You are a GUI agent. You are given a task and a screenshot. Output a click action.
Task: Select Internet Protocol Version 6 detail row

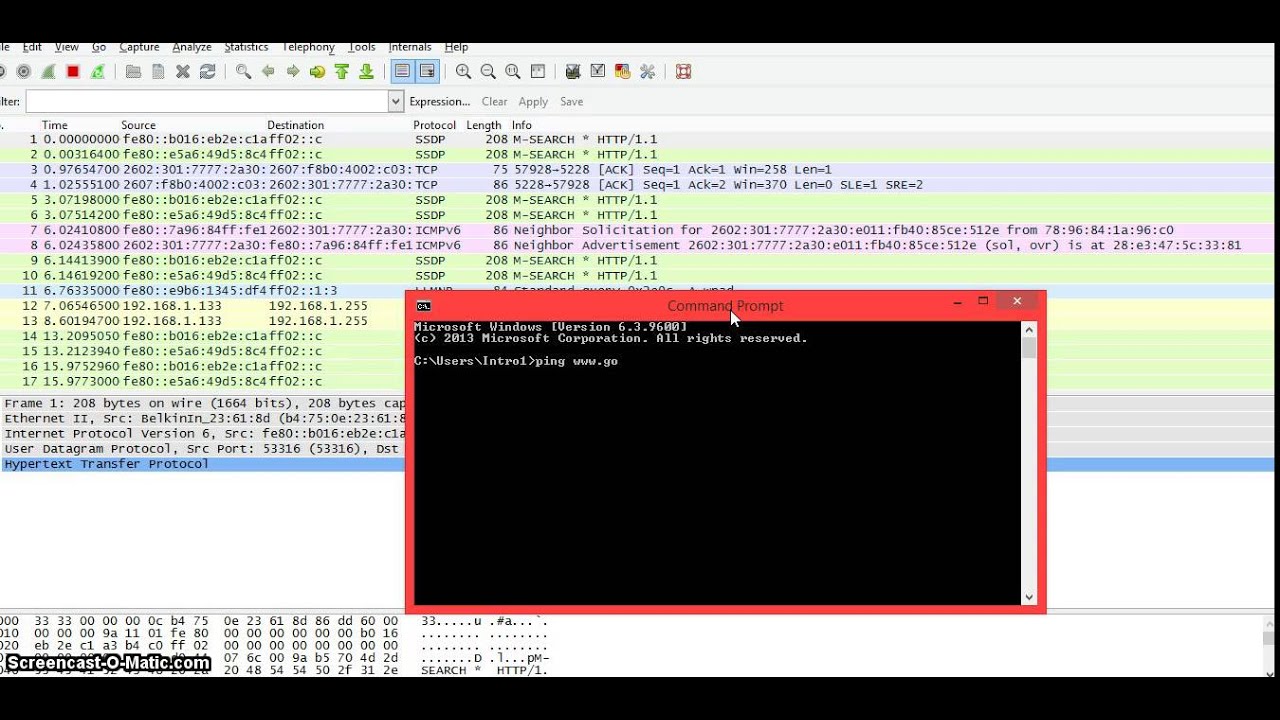pyautogui.click(x=202, y=434)
